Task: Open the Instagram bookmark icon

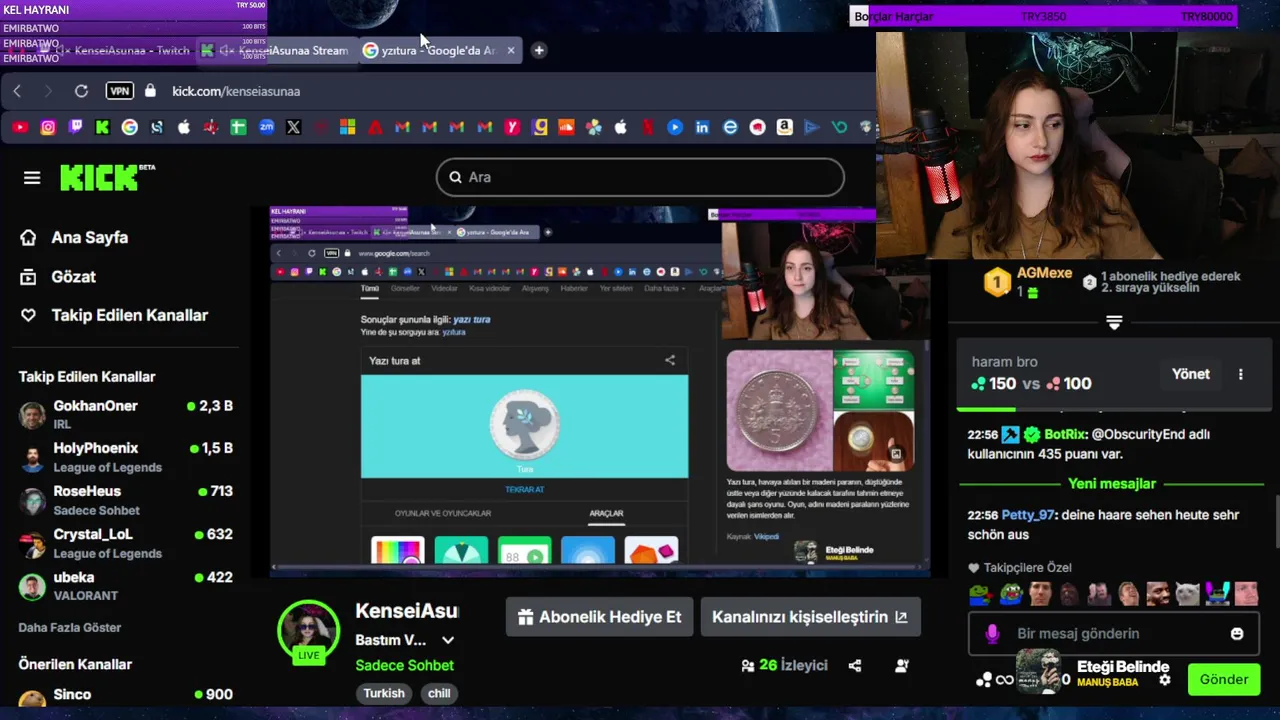Action: (x=48, y=127)
